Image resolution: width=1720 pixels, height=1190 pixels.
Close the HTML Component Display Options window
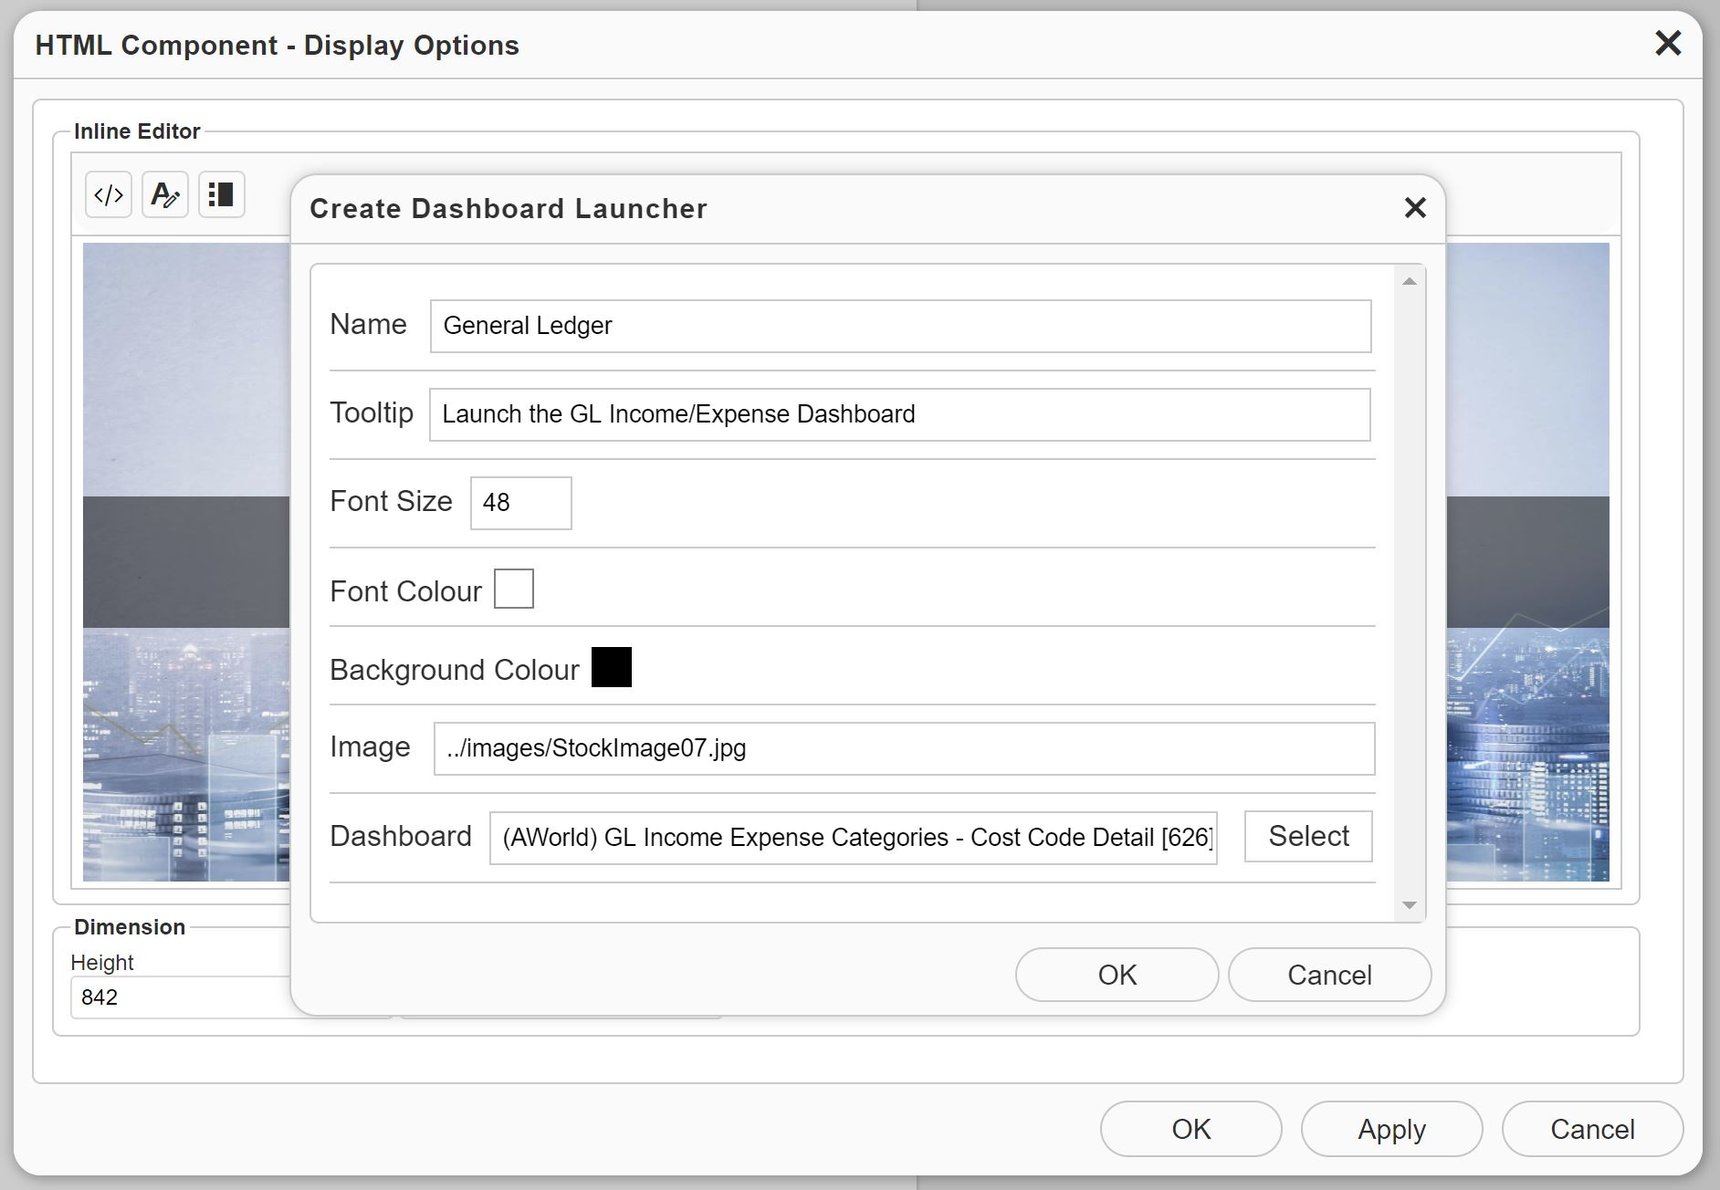click(x=1667, y=43)
